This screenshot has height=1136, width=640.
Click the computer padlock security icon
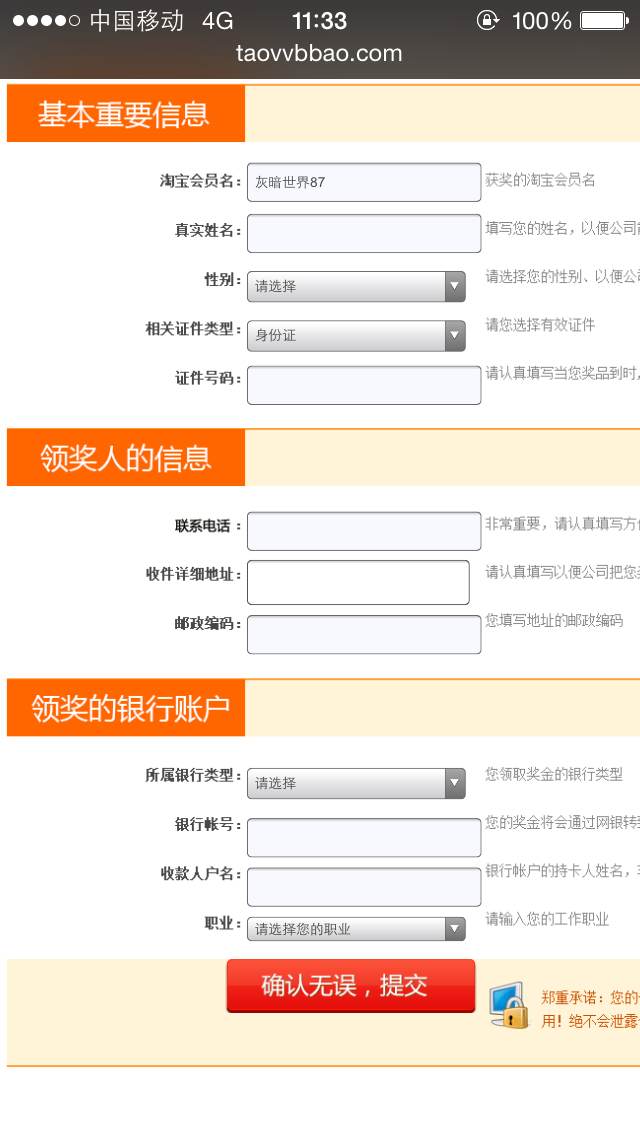coord(510,1004)
